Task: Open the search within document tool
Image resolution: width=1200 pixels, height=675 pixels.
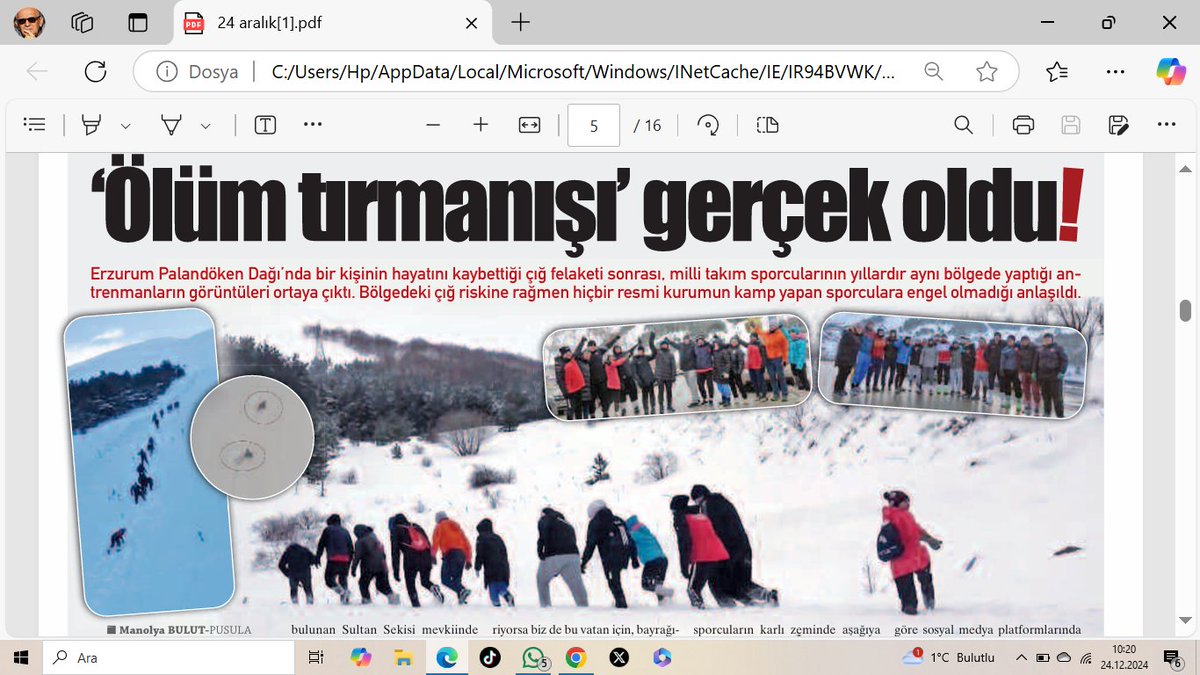Action: [x=963, y=124]
